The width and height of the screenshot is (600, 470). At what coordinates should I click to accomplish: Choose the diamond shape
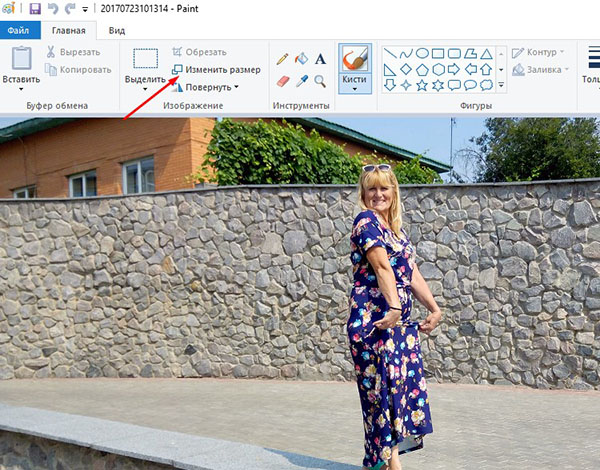coord(406,69)
